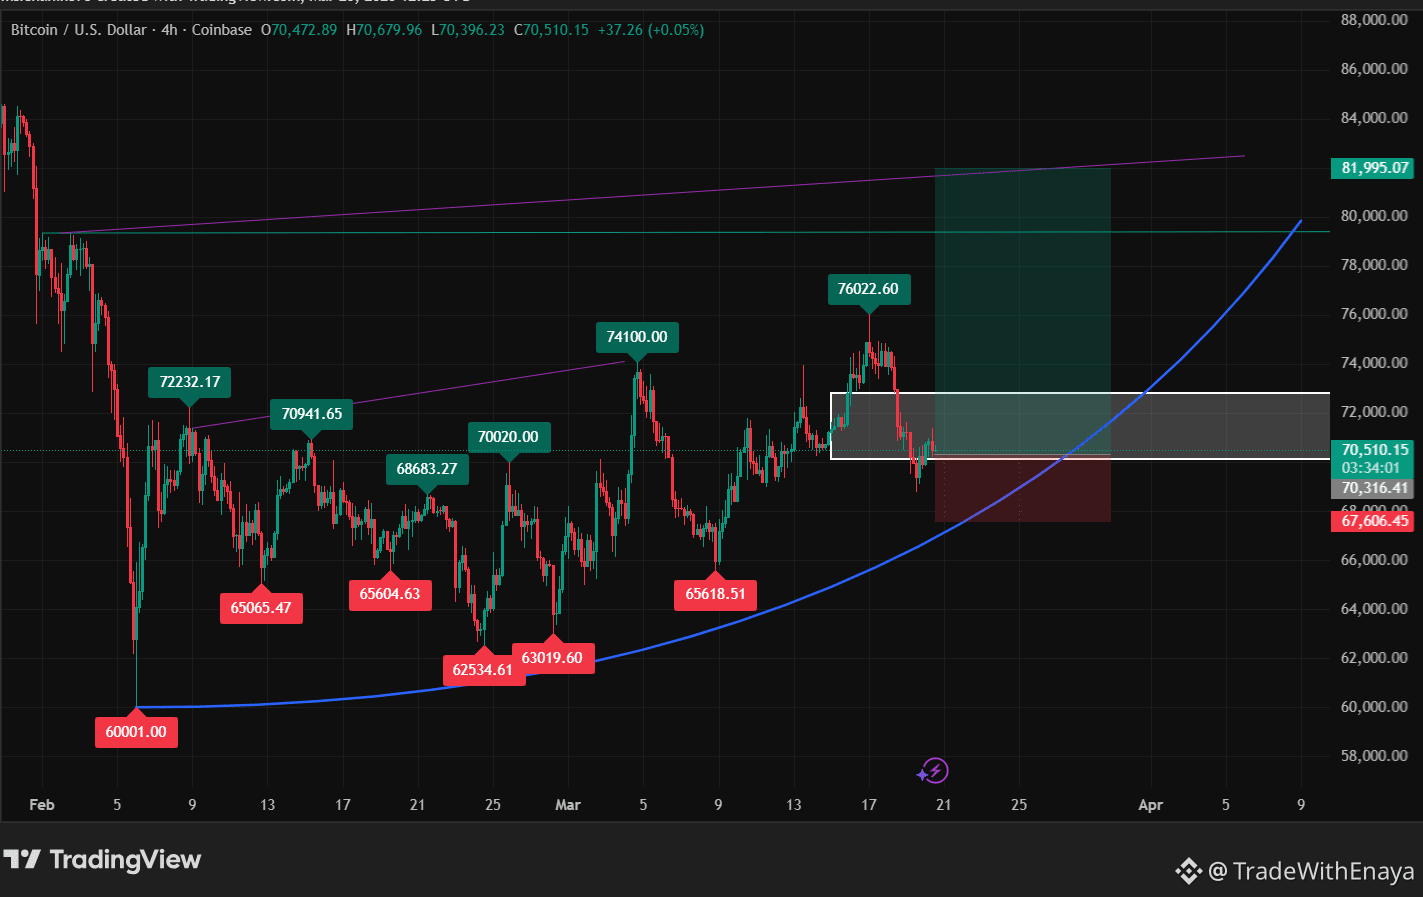Click the open value O70,472.89
Viewport: 1423px width, 897px height.
[299, 30]
